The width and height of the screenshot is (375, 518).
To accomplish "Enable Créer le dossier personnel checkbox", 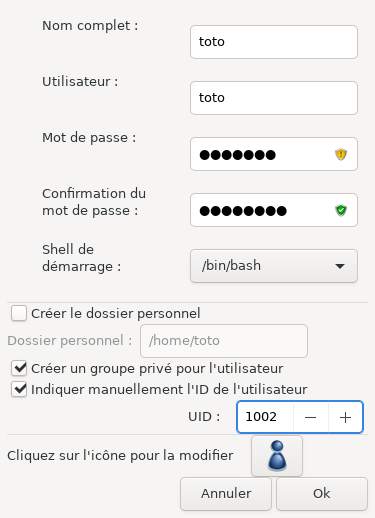I will tap(19, 313).
